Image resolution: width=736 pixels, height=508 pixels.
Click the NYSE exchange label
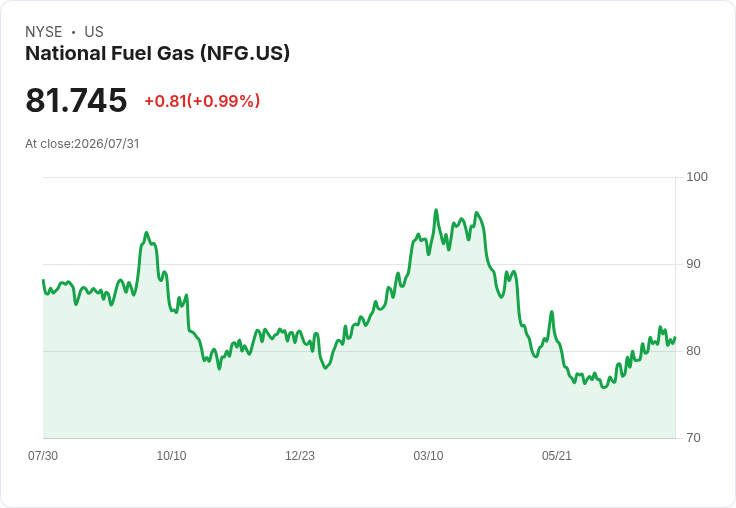pyautogui.click(x=44, y=32)
